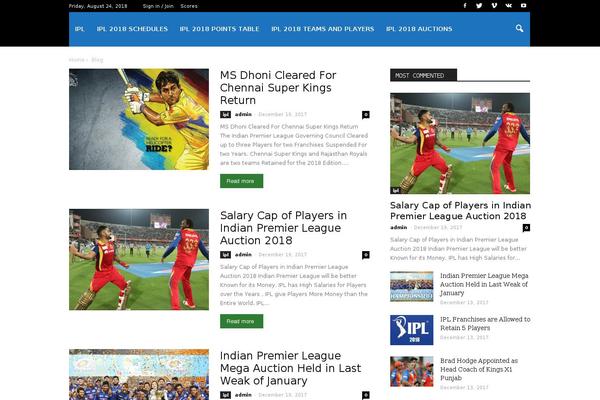Open MS Dhoni Cleared For Chennai headline
The width and height of the screenshot is (600, 400).
(x=278, y=88)
